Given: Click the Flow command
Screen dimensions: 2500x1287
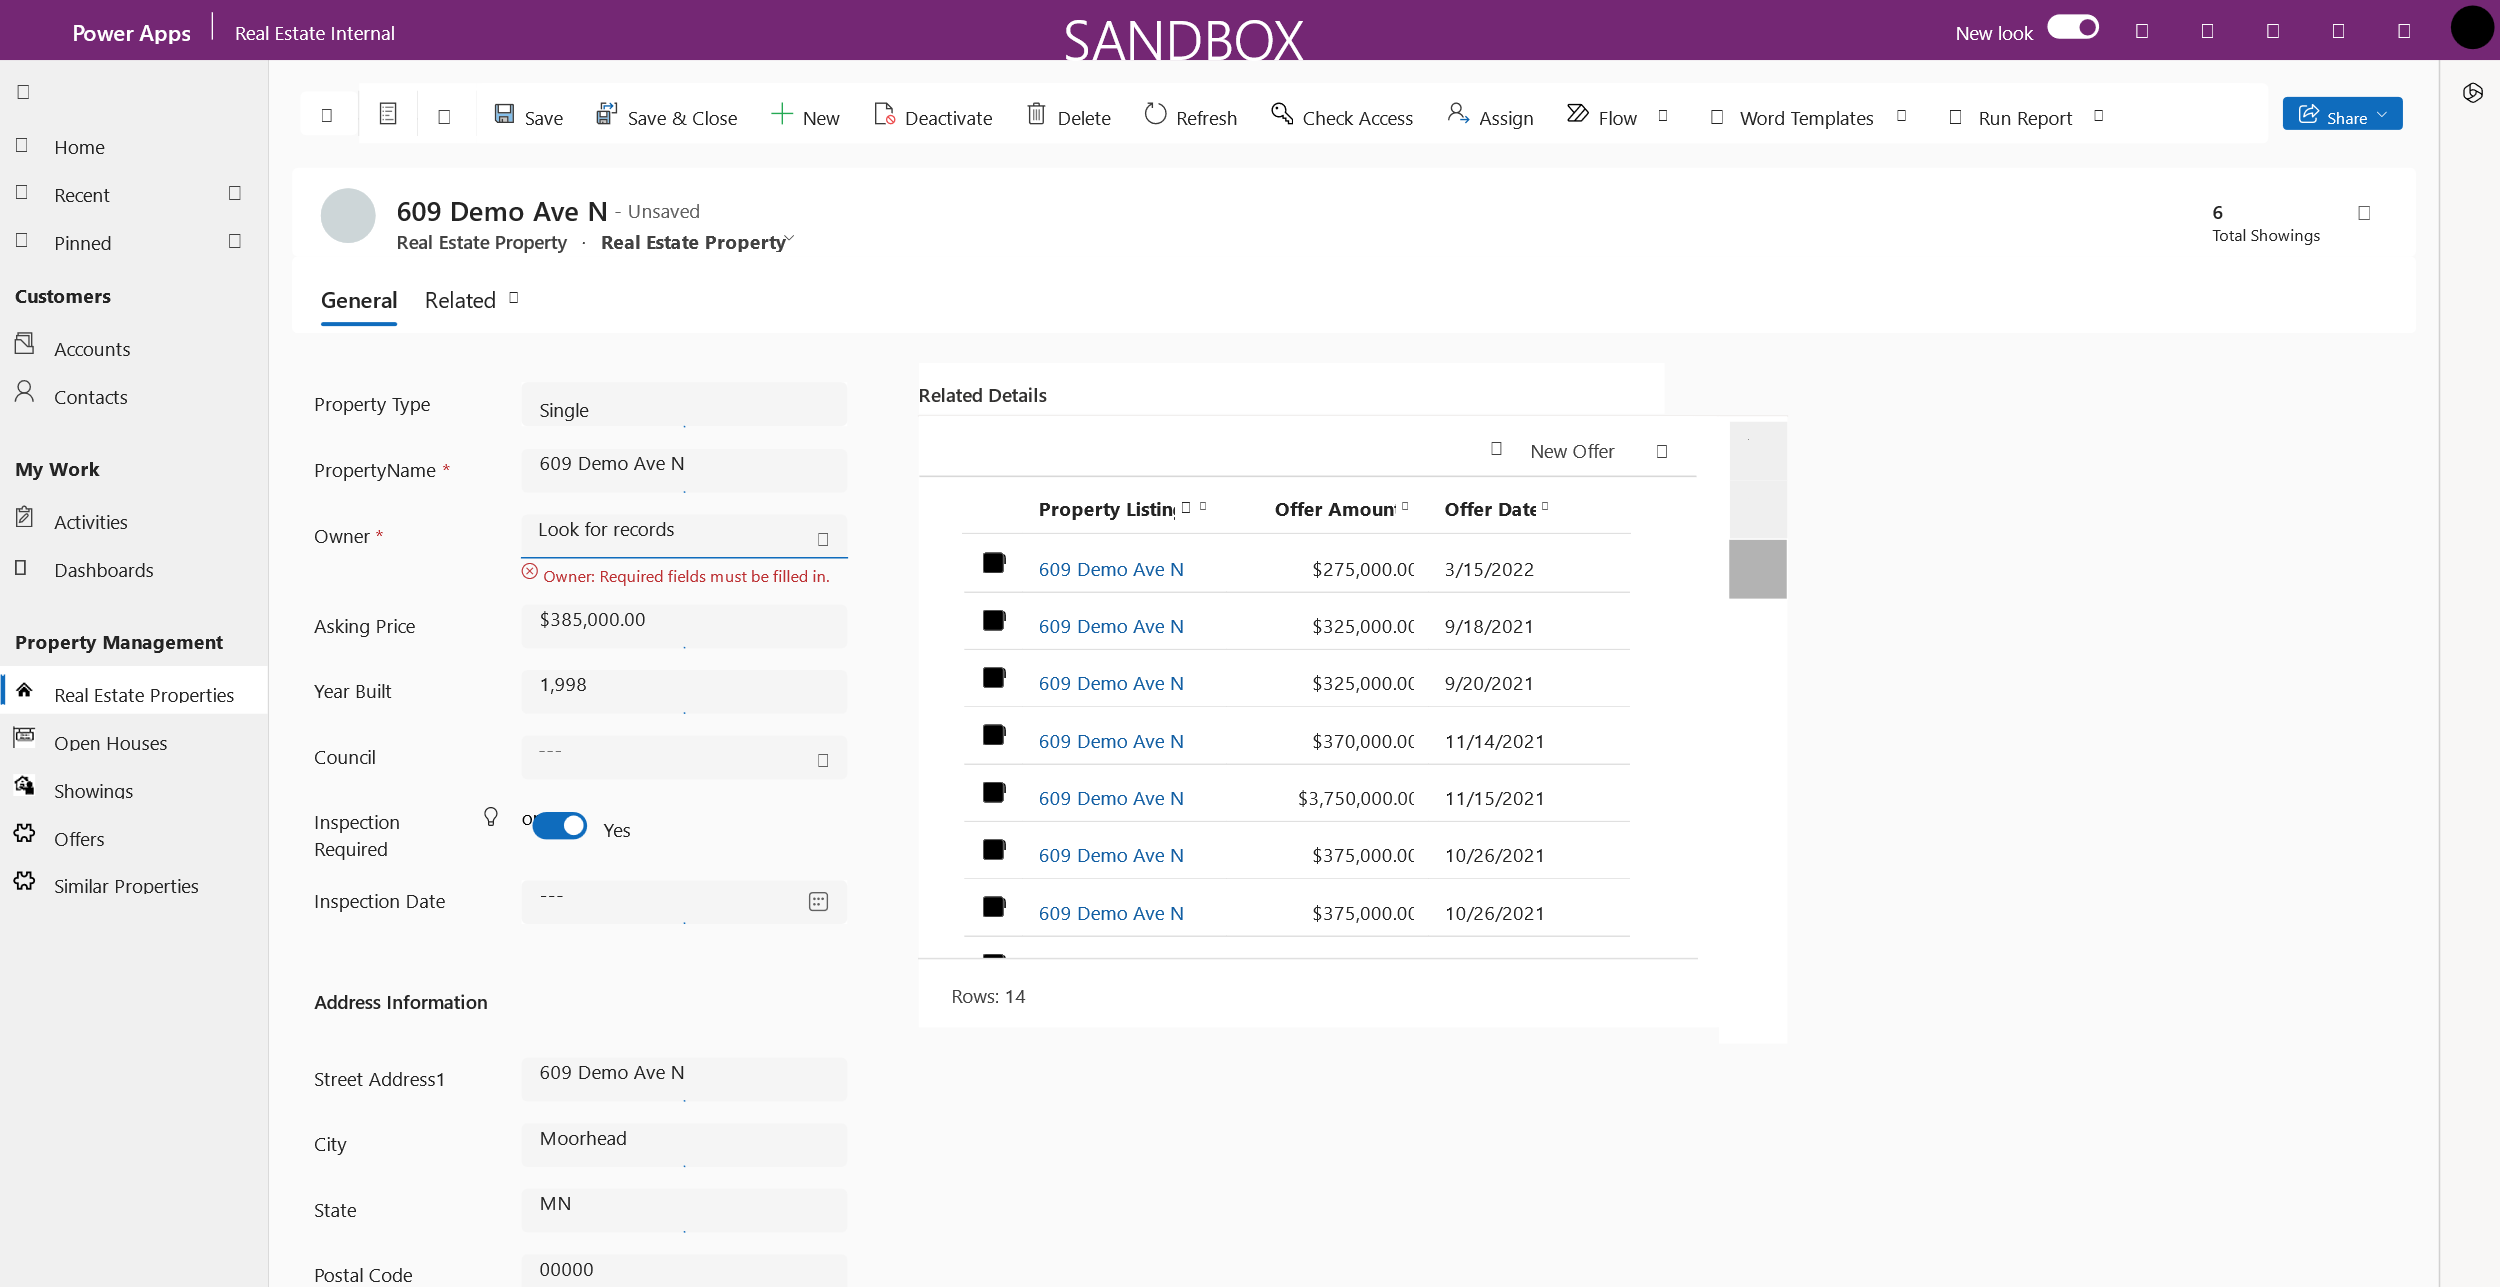Looking at the screenshot, I should click(1601, 117).
